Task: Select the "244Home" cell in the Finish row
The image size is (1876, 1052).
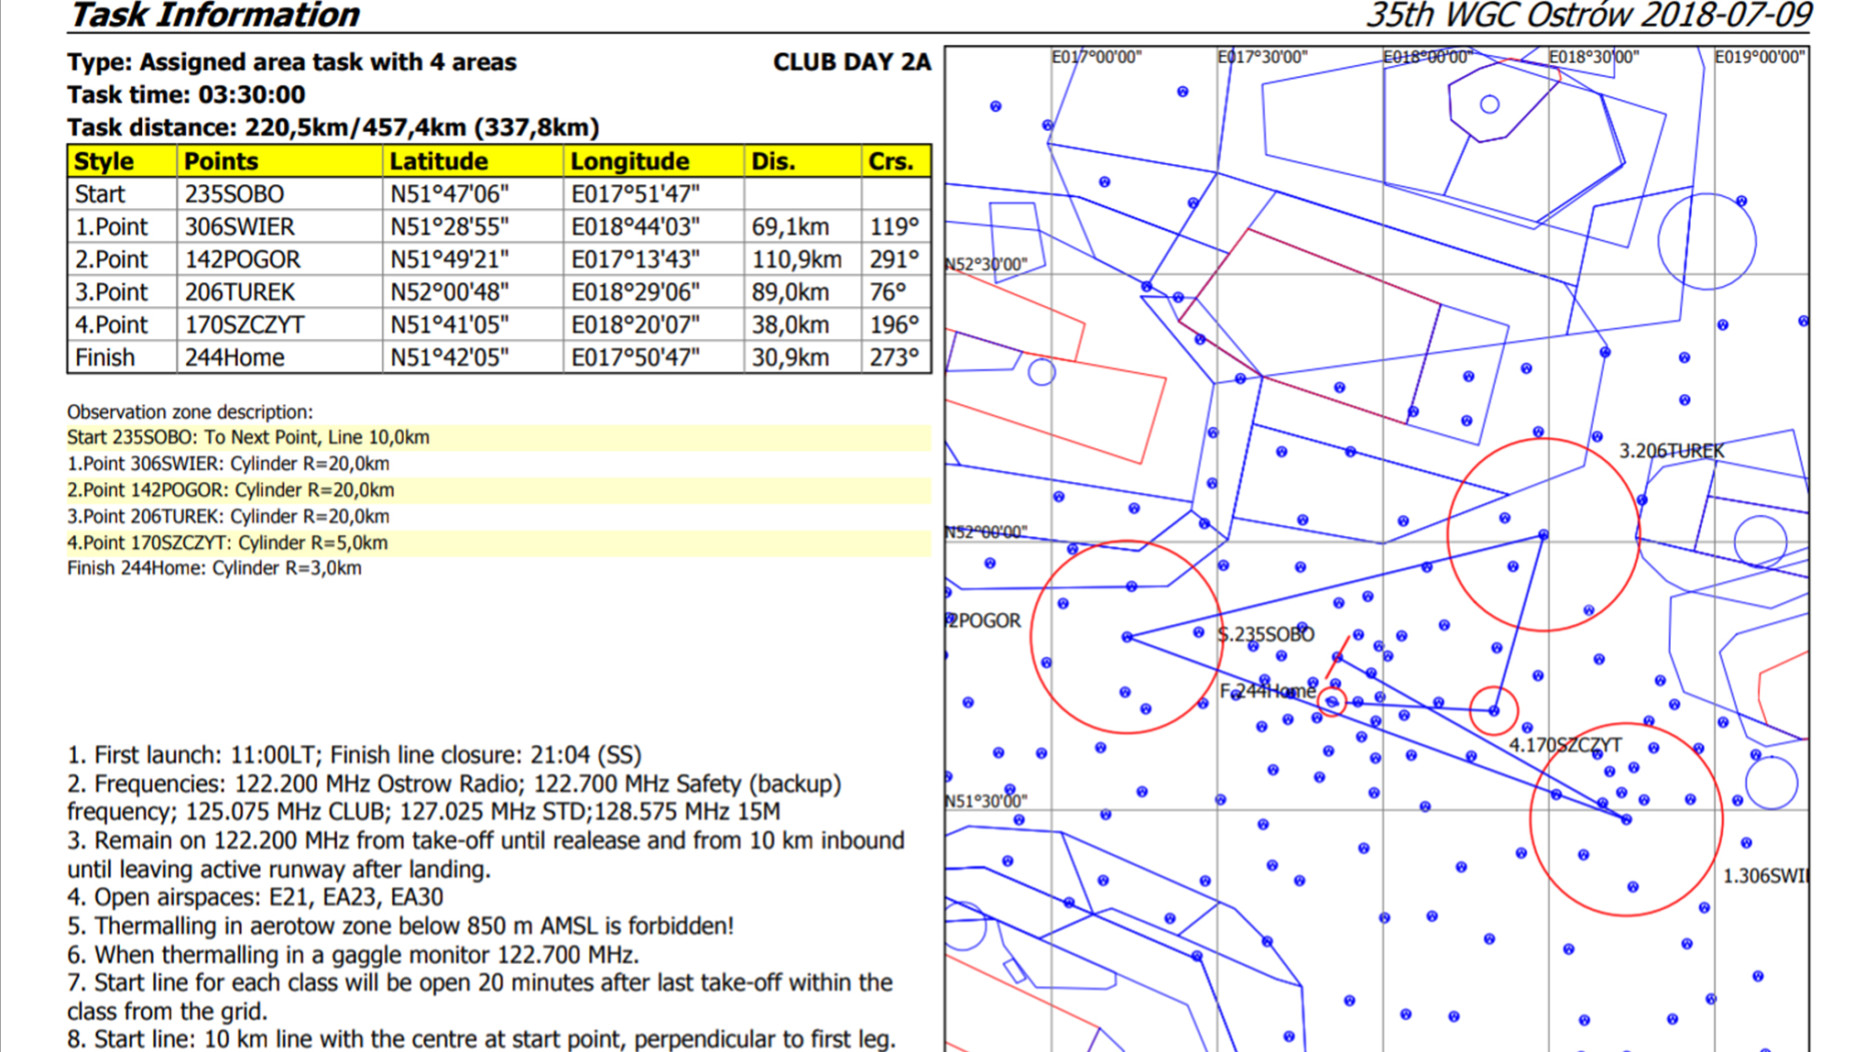Action: click(235, 358)
